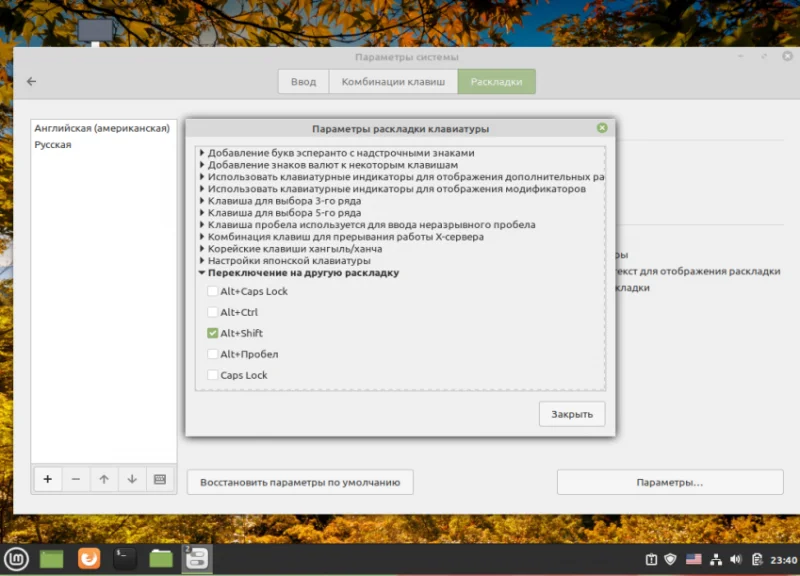Open the Параметры... button

pos(670,482)
